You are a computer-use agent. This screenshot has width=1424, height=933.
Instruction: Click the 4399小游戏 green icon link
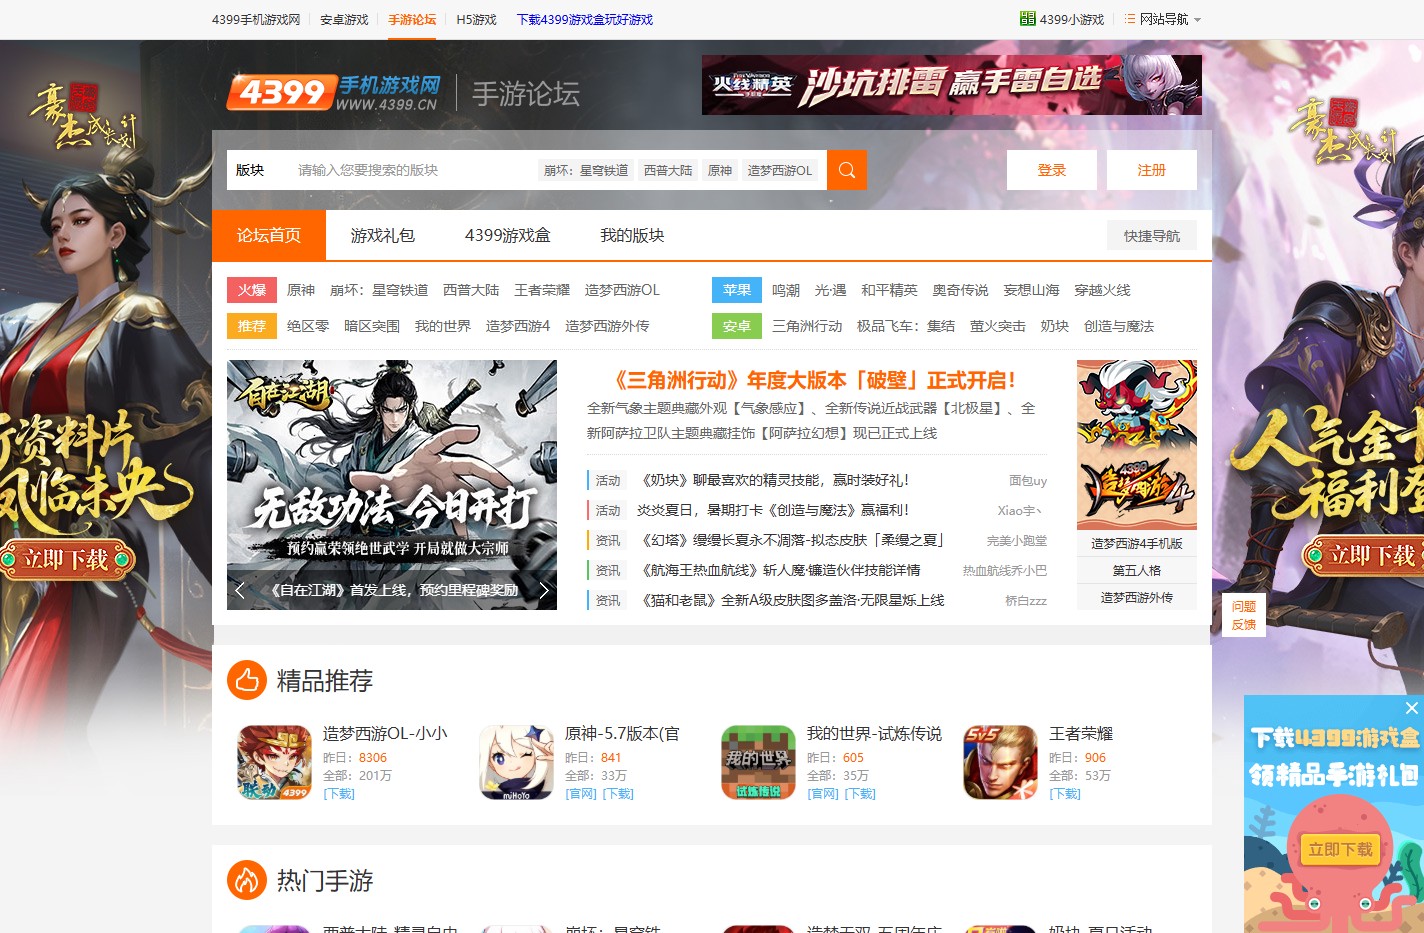1062,19
